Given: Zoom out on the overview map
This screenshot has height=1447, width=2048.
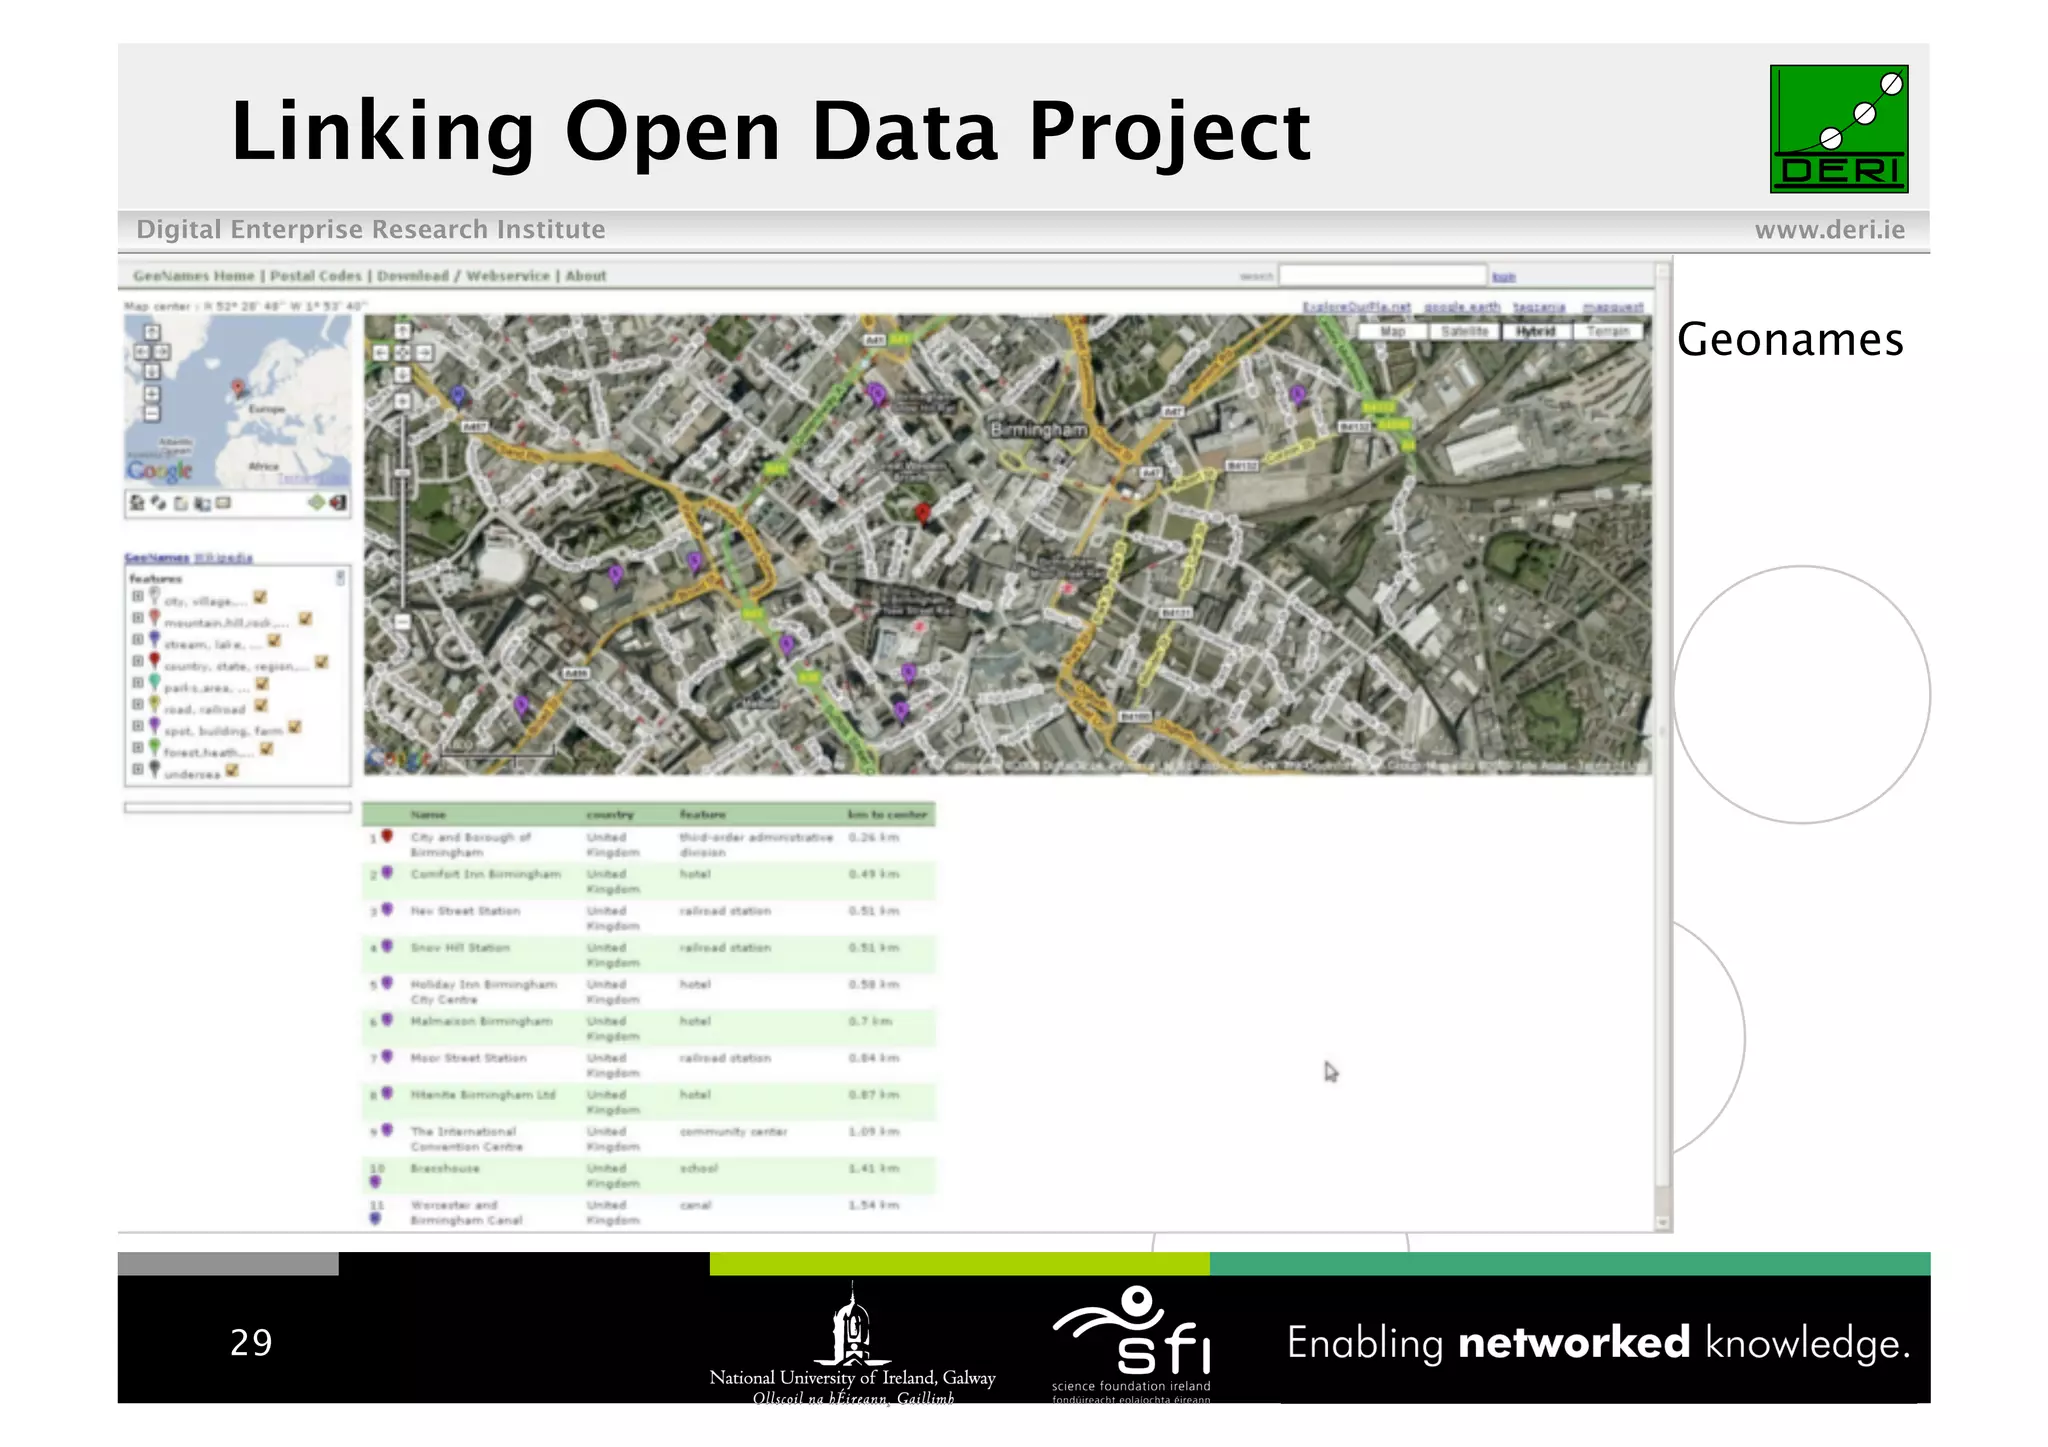Looking at the screenshot, I should [152, 413].
